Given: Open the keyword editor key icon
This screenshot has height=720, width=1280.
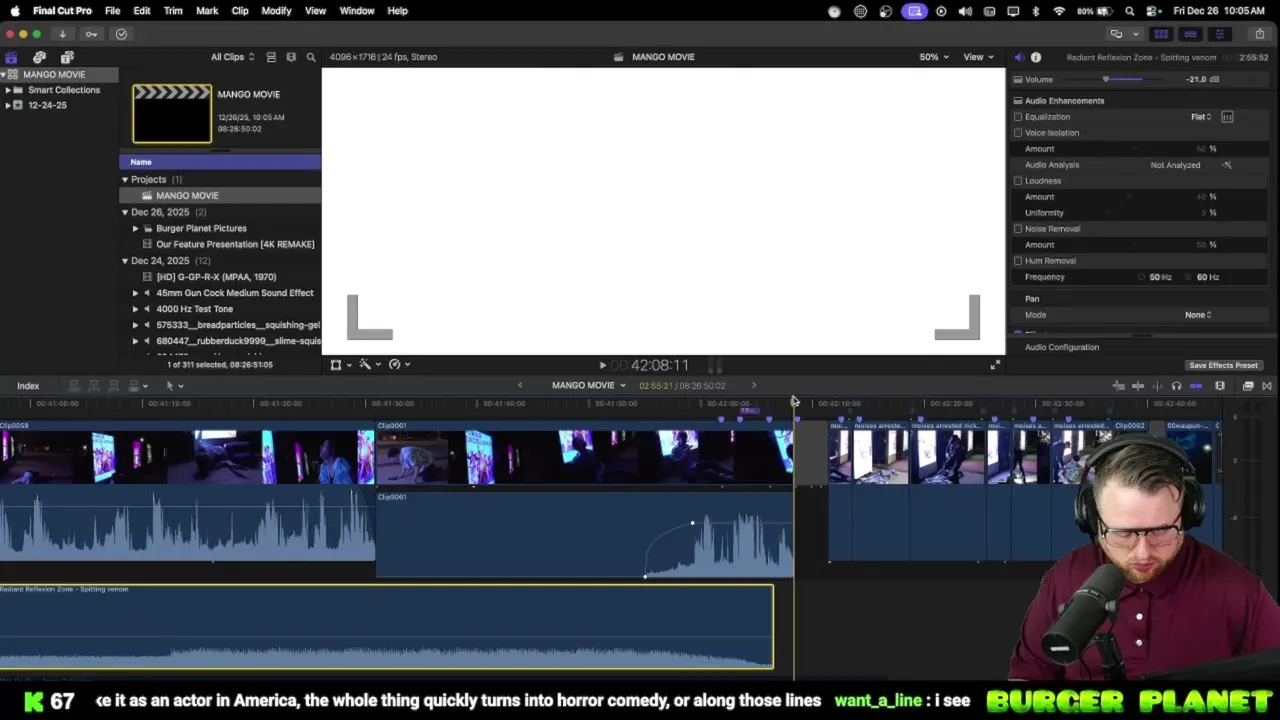Looking at the screenshot, I should click(x=91, y=34).
